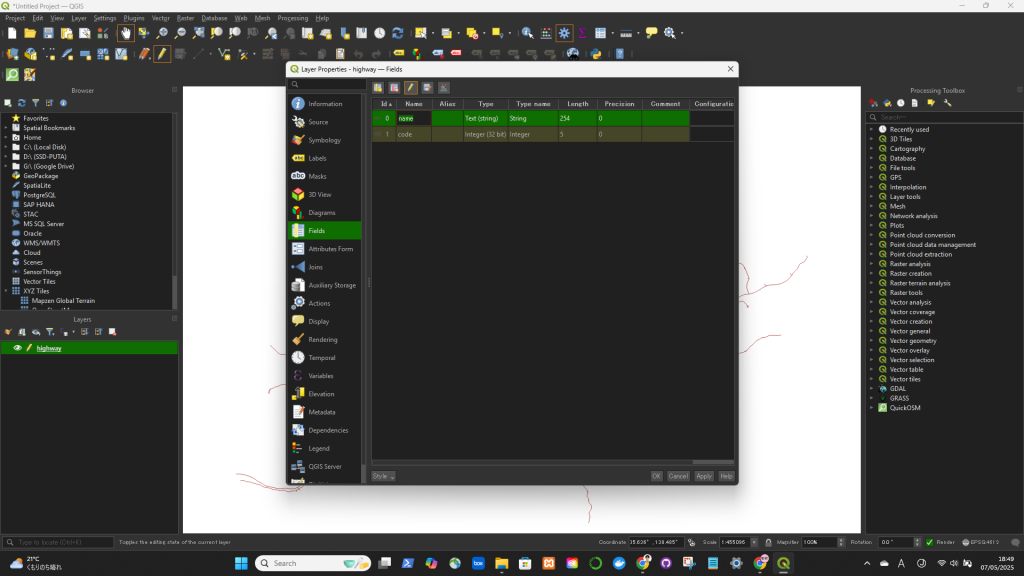Hide the highway layer using eye icon
Screen dimensions: 1024x576
[17, 348]
